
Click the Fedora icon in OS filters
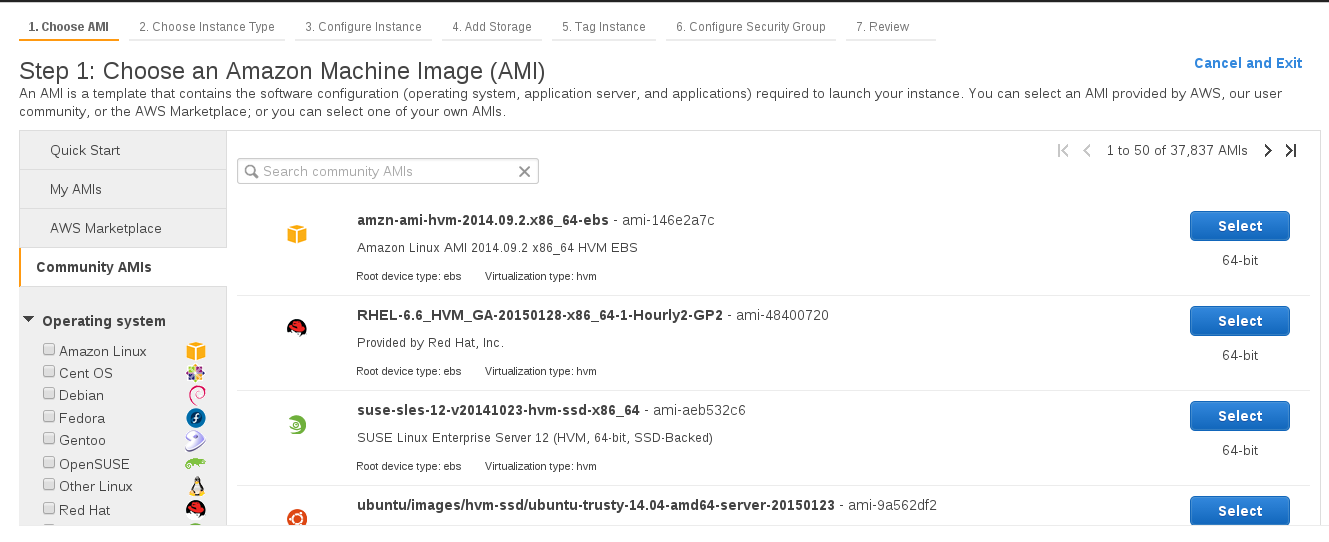tap(196, 418)
